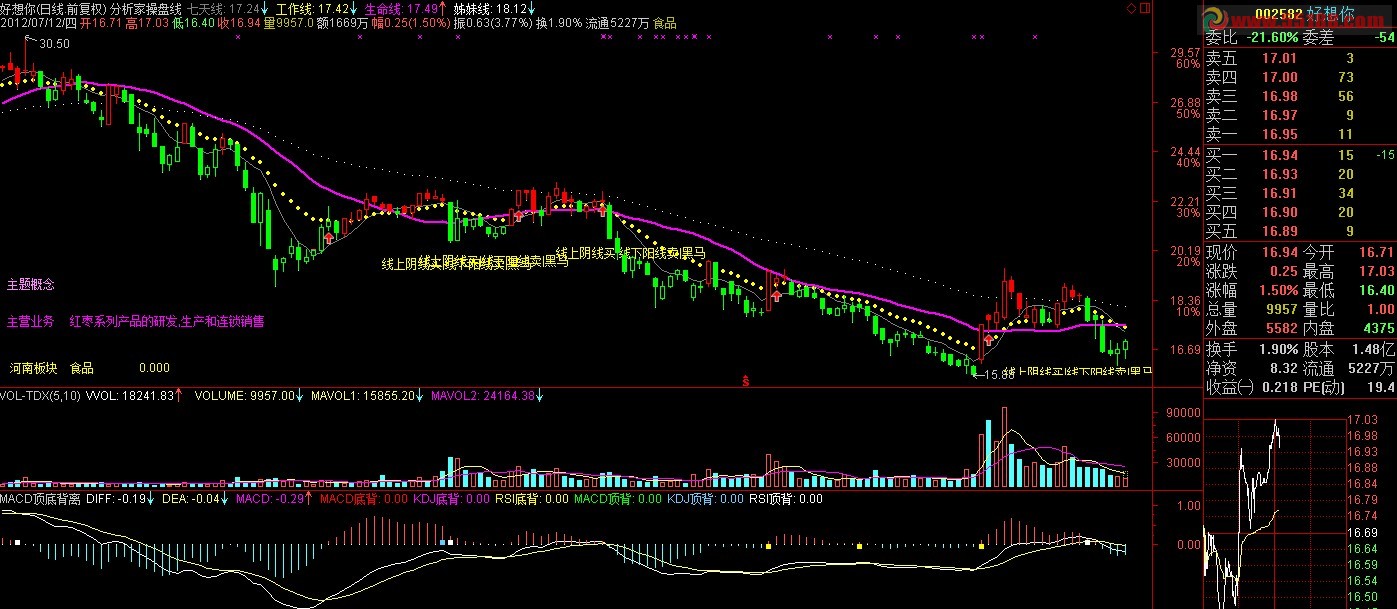1397x609 pixels.
Task: Click the PE(动) 19.4 value
Action: pos(1380,387)
